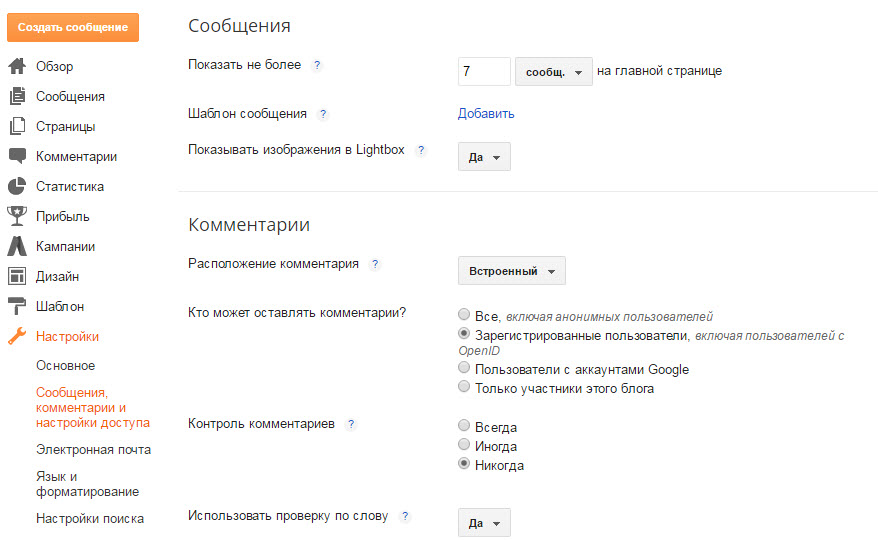This screenshot has width=878, height=540.
Task: Select radio option Пользователи с аккаунтами Google
Action: 464,369
